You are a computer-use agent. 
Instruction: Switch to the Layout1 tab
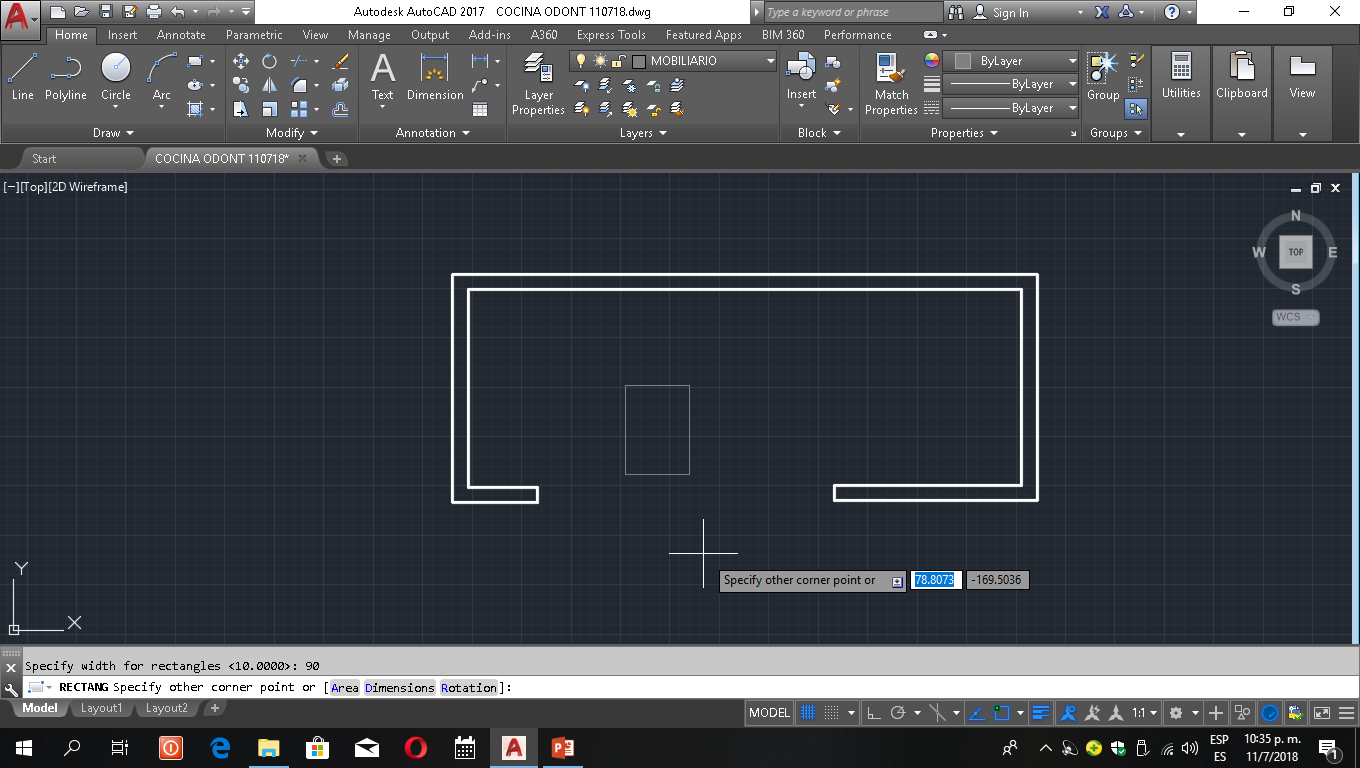101,708
